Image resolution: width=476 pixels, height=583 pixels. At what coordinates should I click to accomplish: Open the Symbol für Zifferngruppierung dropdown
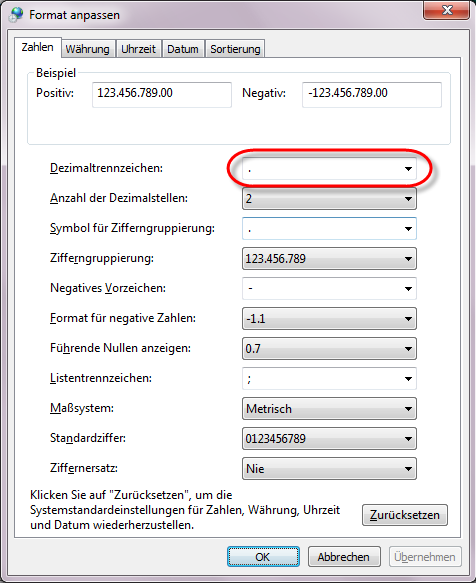click(329, 229)
